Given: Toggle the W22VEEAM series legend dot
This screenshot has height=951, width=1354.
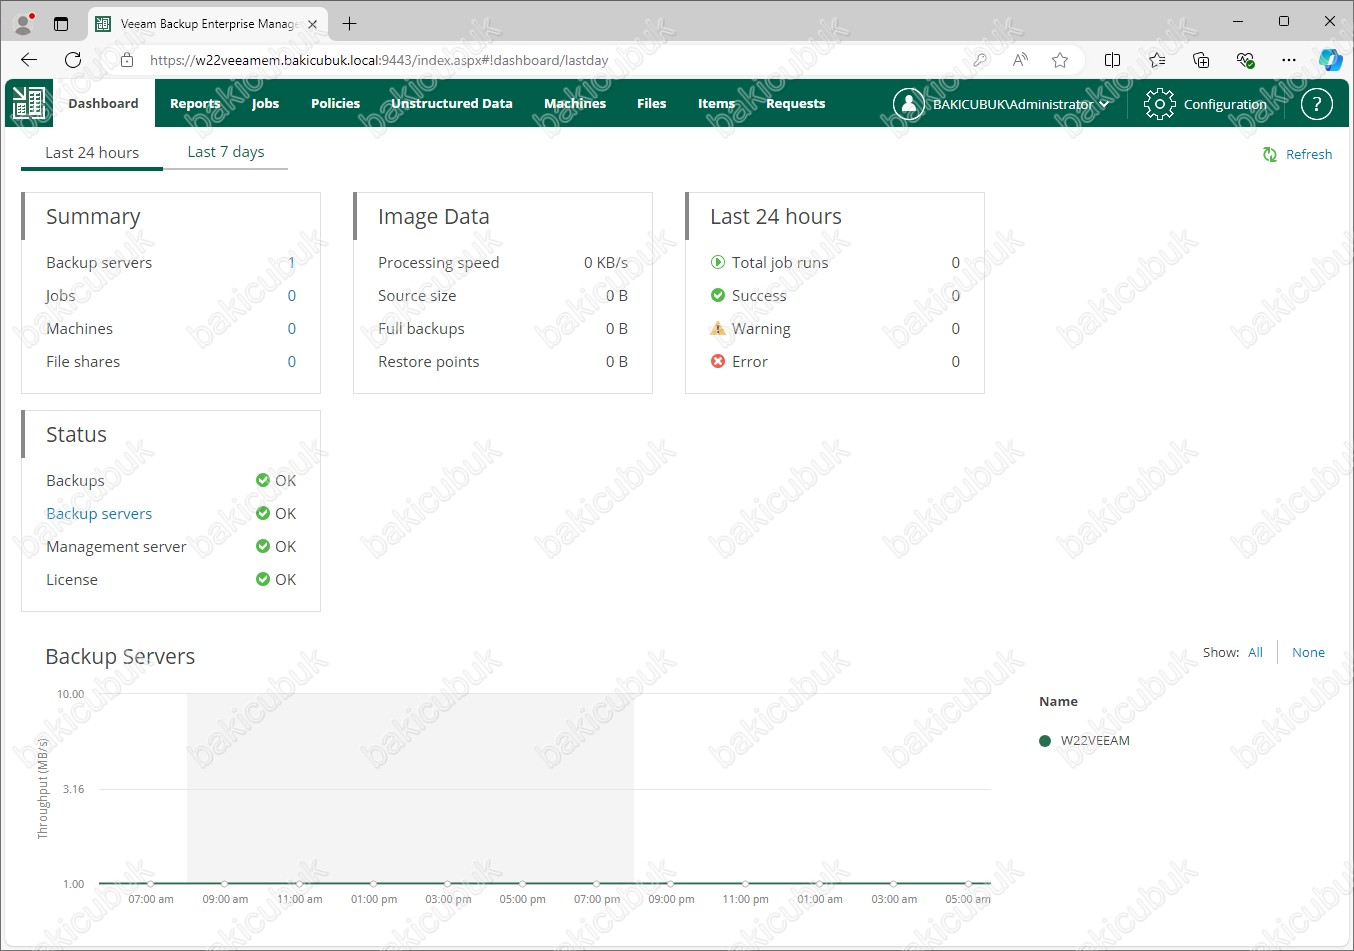Looking at the screenshot, I should 1045,741.
